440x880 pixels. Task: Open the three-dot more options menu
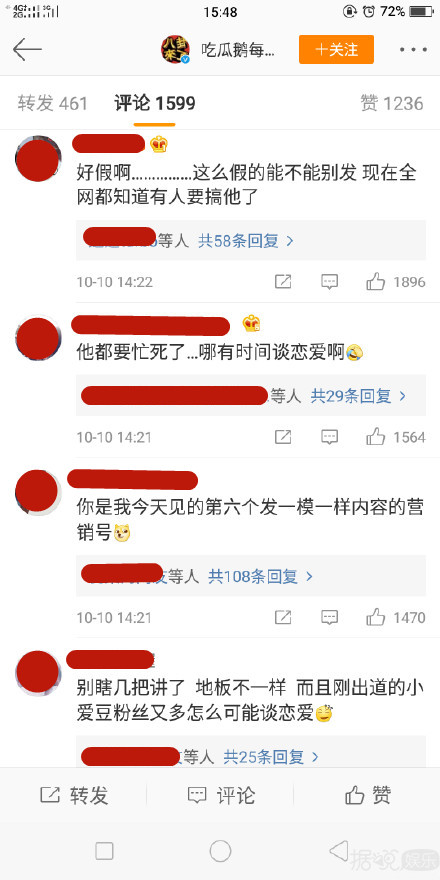413,50
